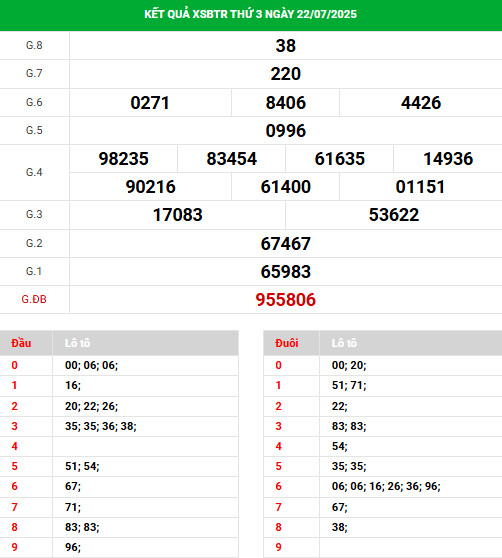
Task: Click Lô tô header in Đầu table
Action: point(78,343)
